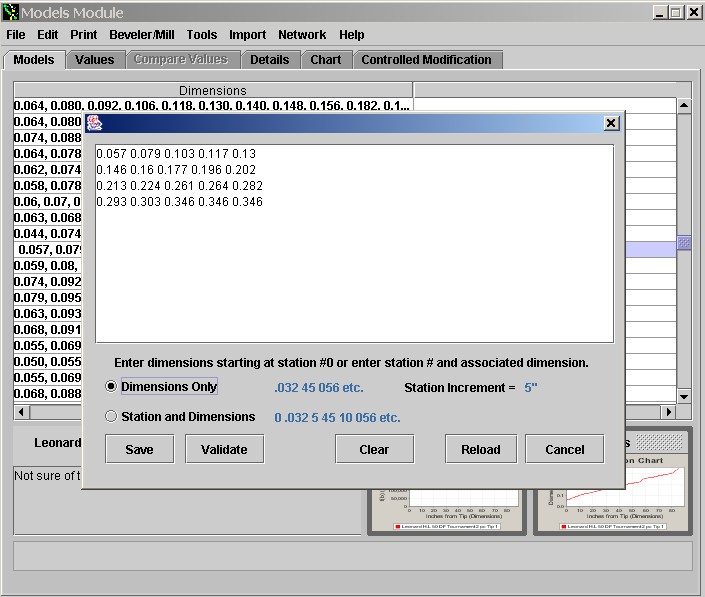Click the vertical scrollbar thumb of the table
The image size is (705, 597).
click(x=684, y=242)
